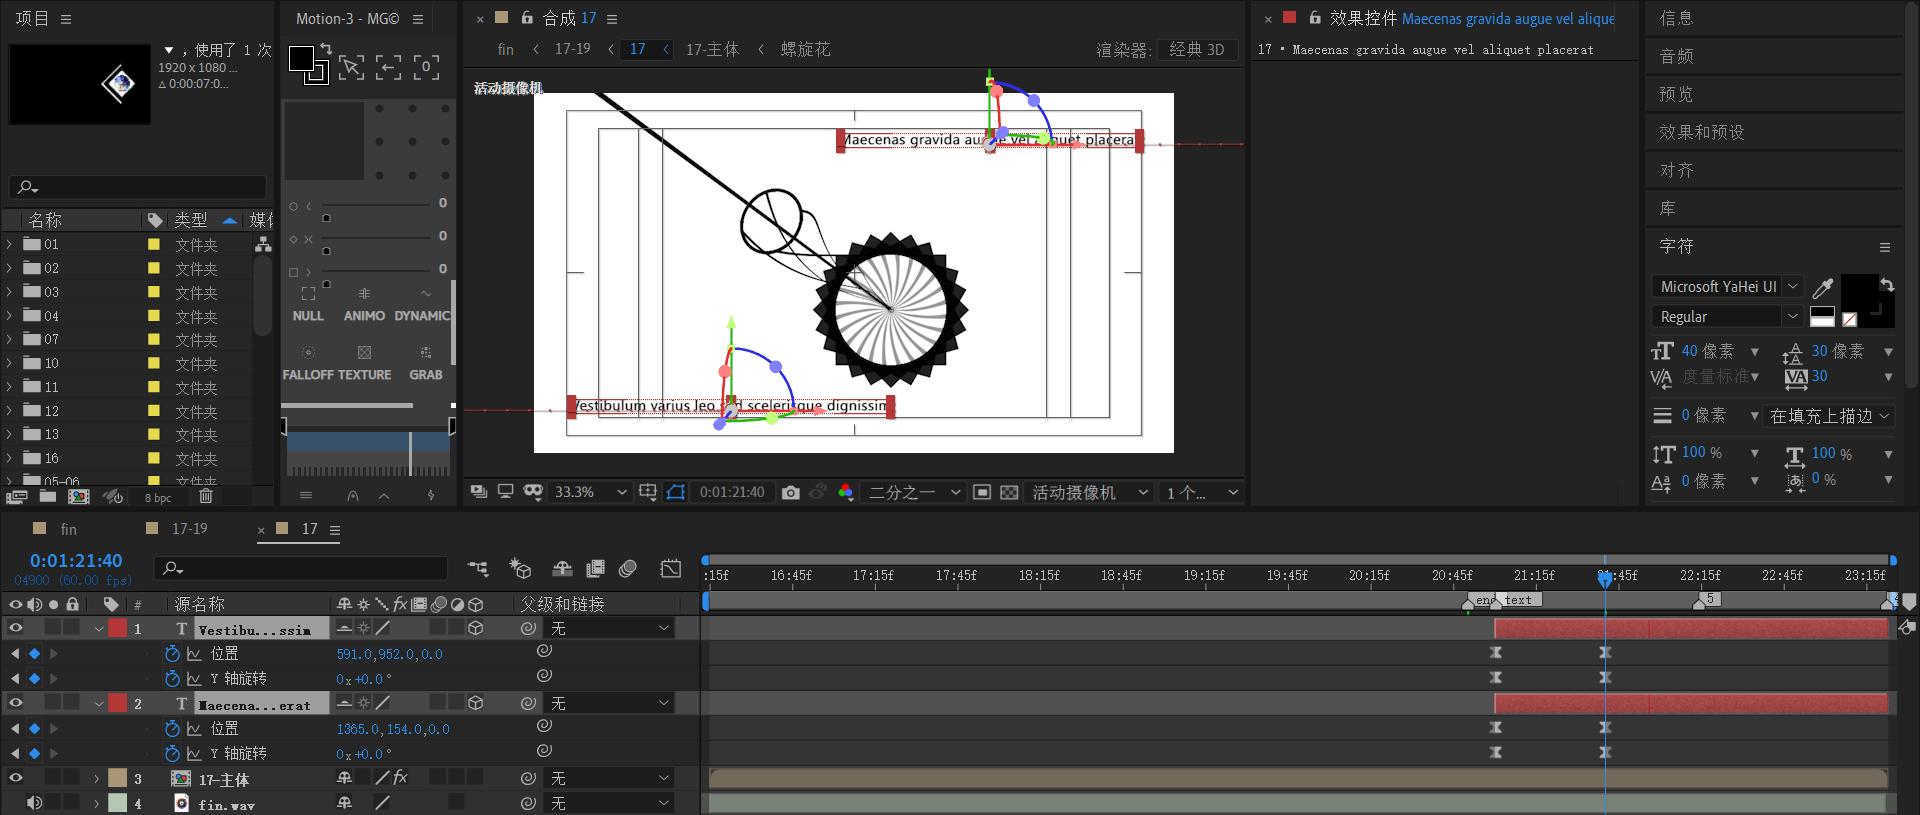1920x815 pixels.
Task: Toggle the draft 3D icon in the timeline
Action: pos(520,569)
